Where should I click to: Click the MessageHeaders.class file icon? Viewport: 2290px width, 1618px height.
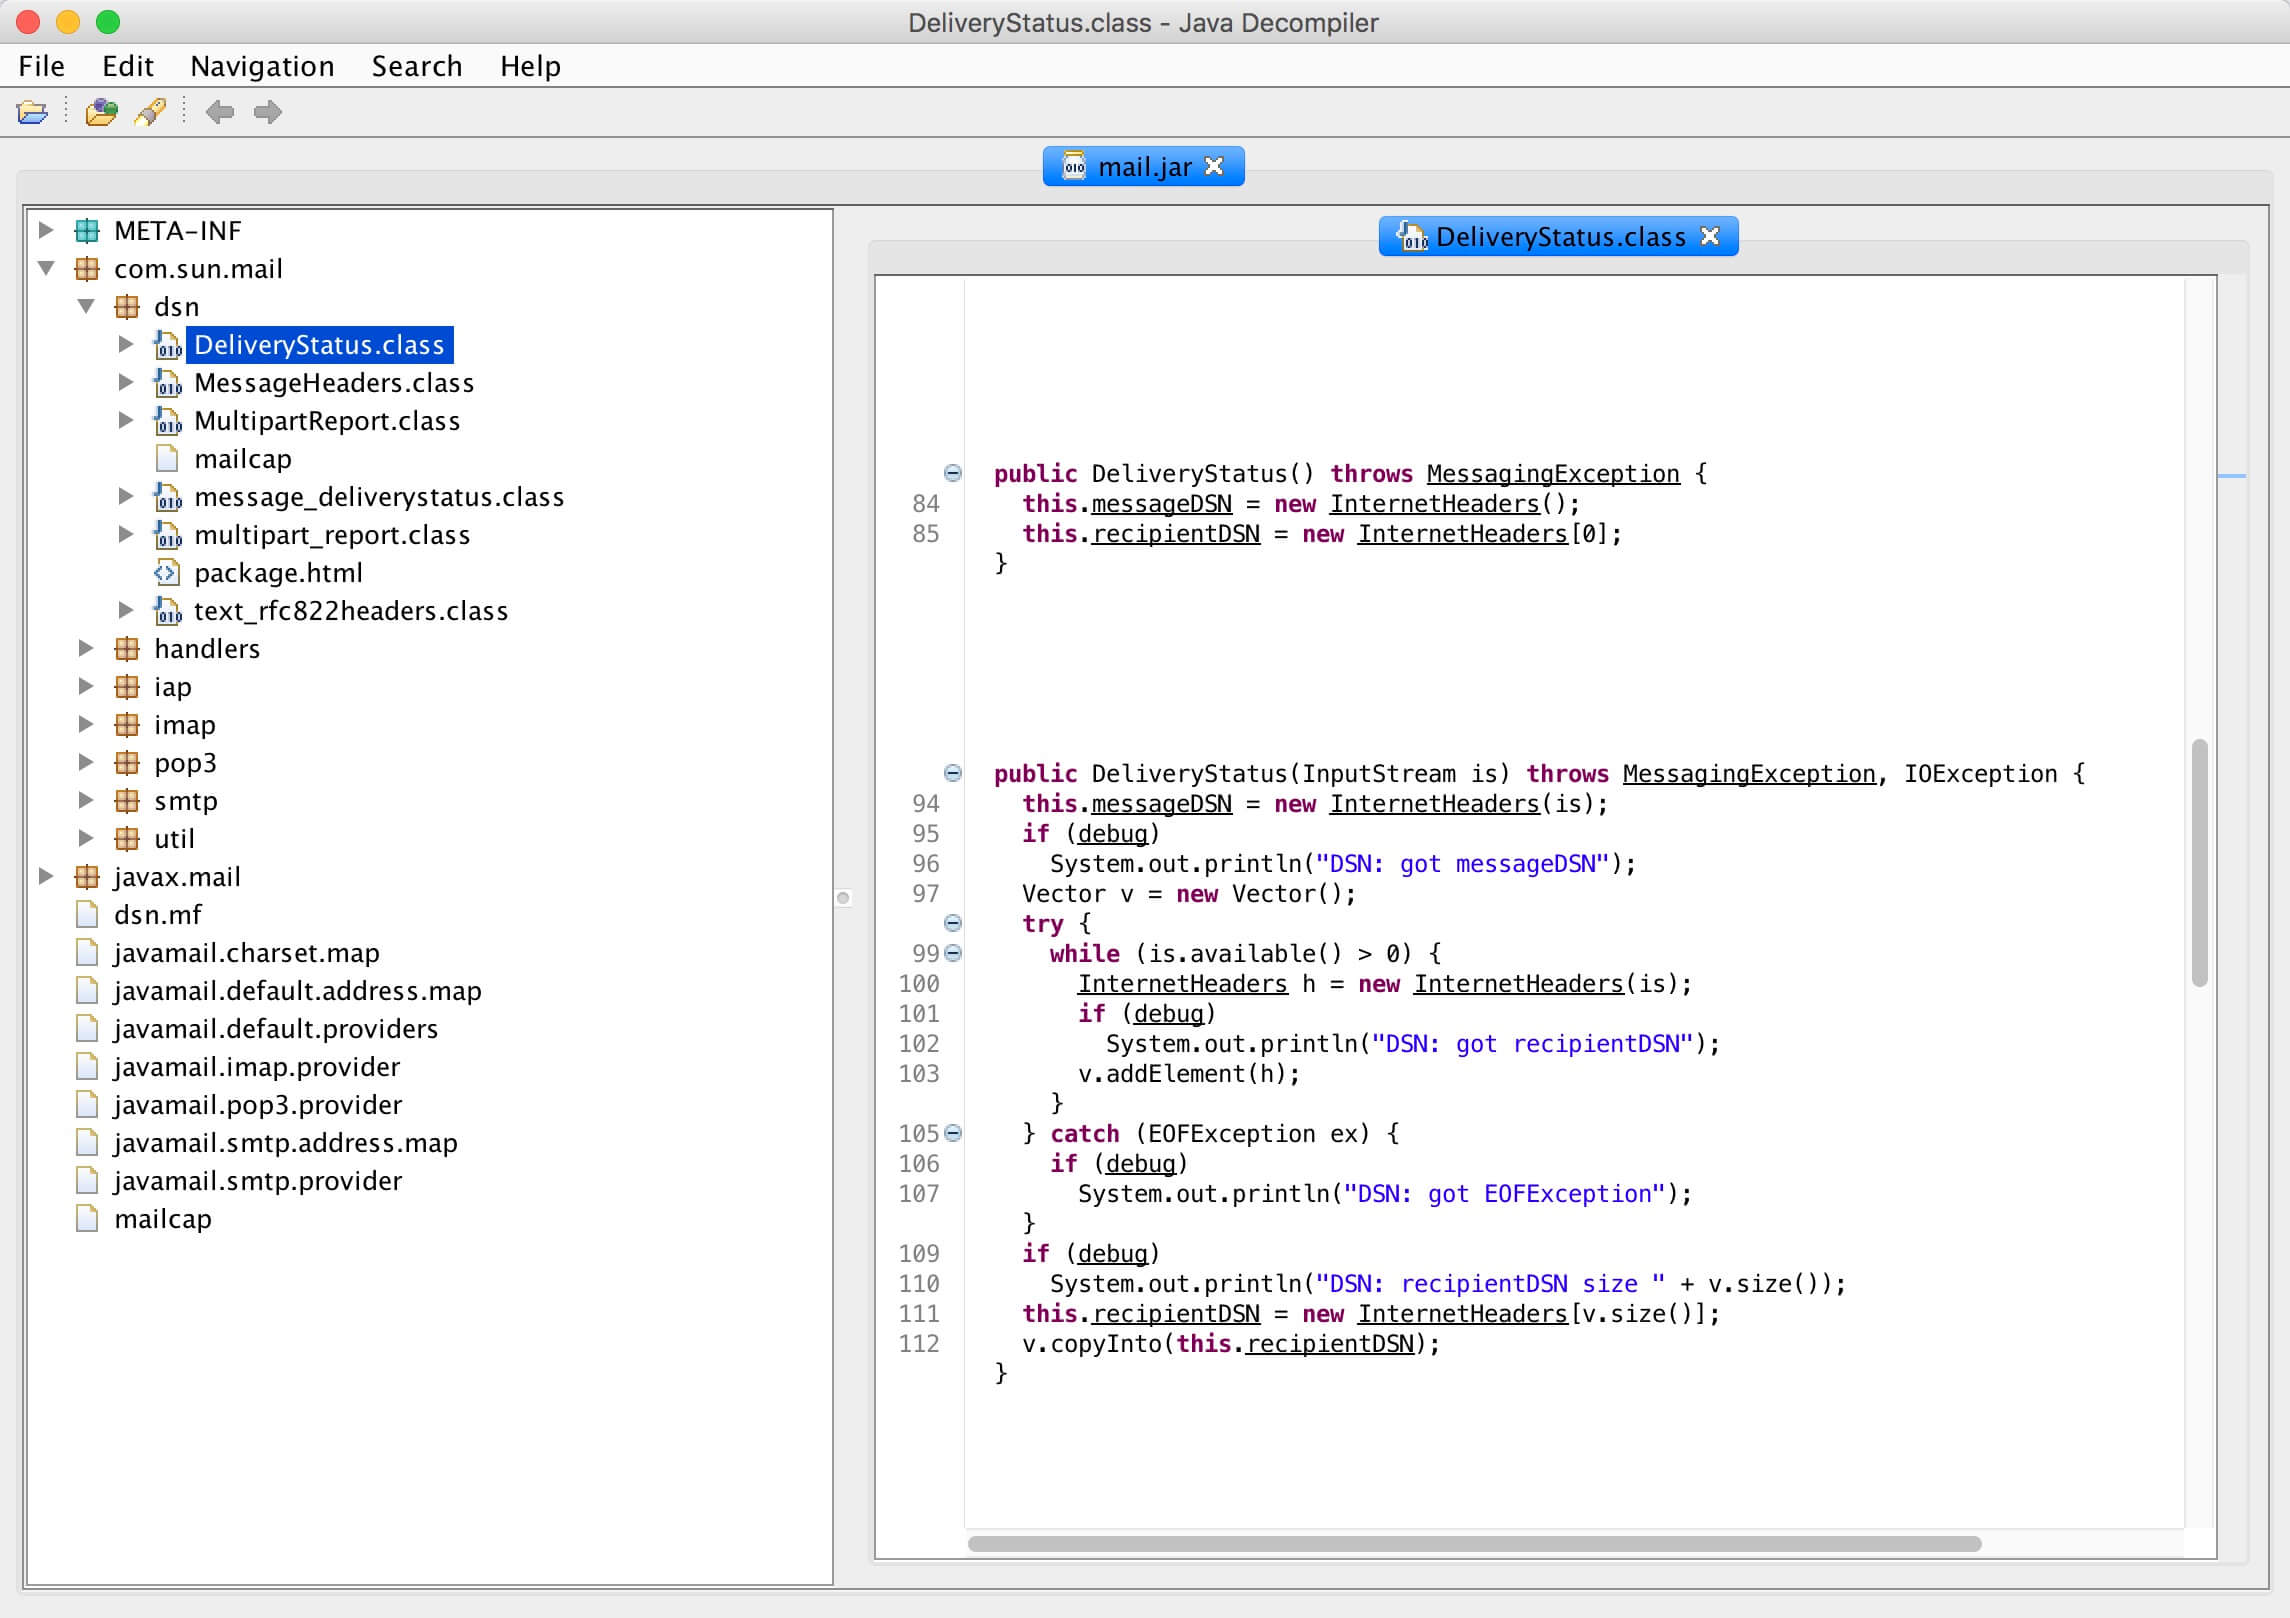tap(167, 383)
